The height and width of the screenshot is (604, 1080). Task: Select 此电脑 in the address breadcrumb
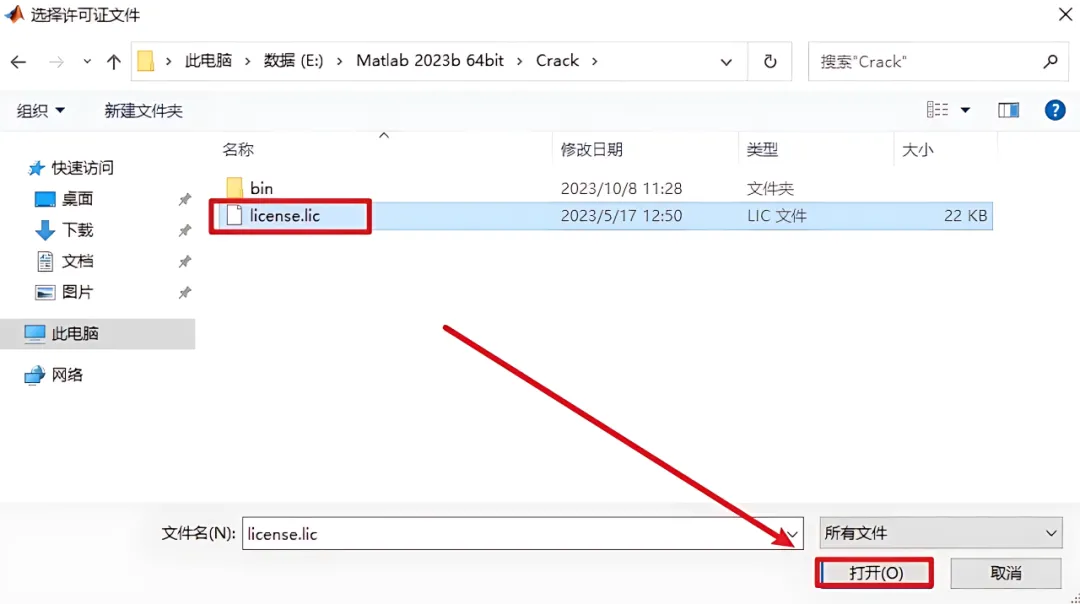click(x=208, y=61)
